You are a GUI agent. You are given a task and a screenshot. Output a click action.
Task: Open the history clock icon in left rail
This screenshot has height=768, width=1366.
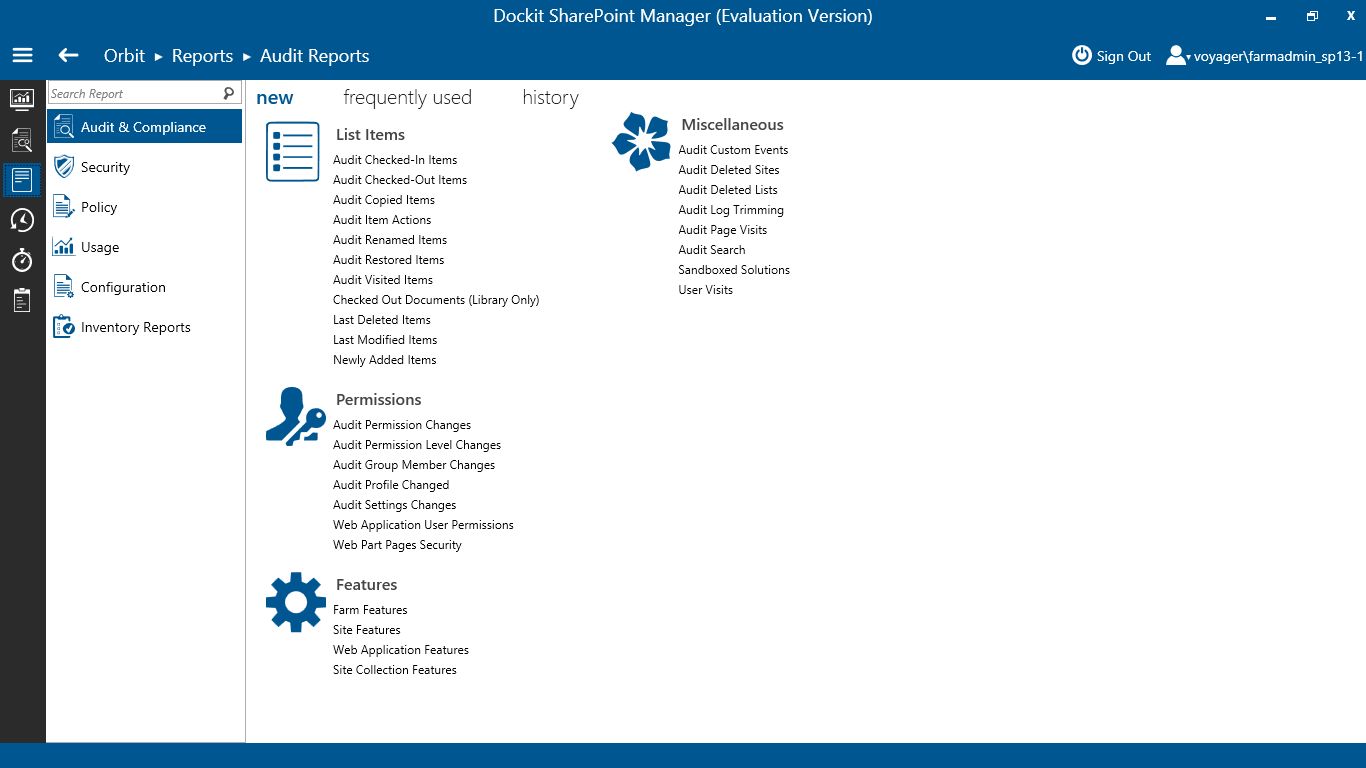22,220
